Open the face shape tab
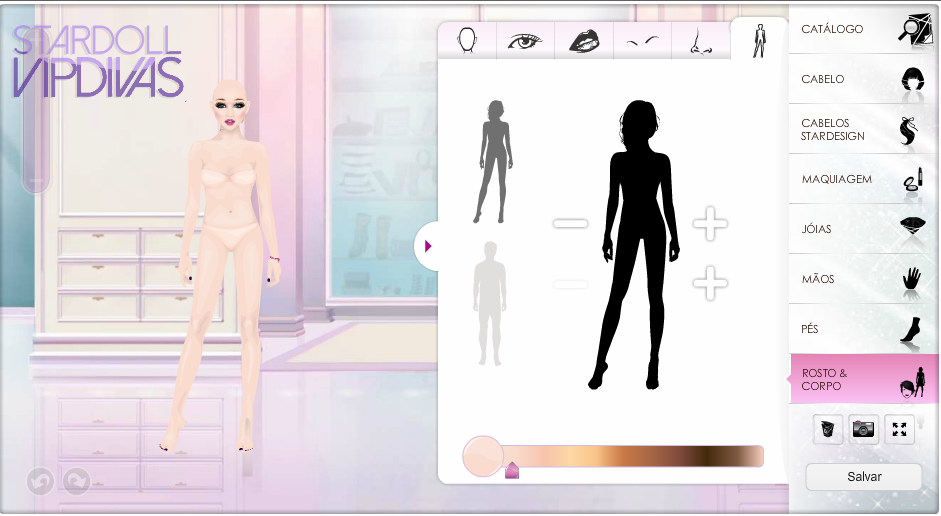Image resolution: width=941 pixels, height=516 pixels. click(467, 41)
